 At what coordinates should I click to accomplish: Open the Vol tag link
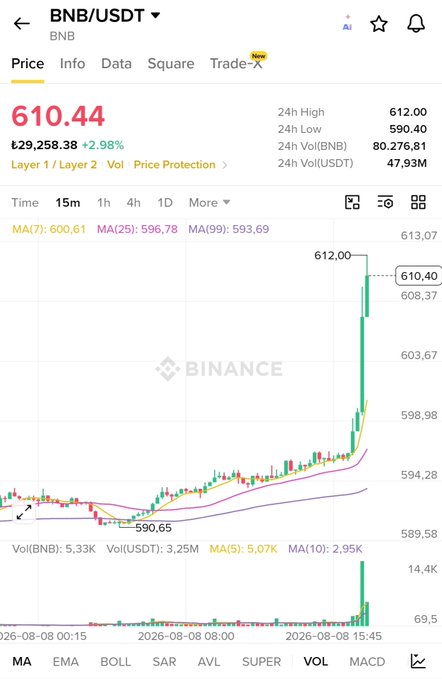coord(116,165)
